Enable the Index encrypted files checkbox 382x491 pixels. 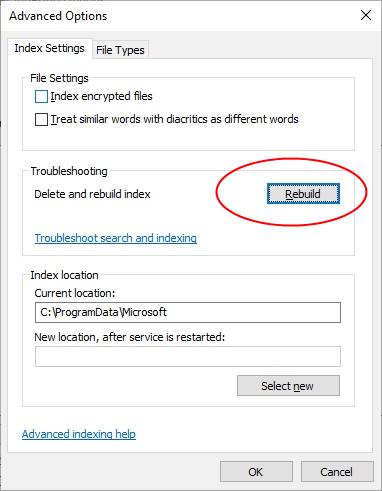[x=41, y=97]
